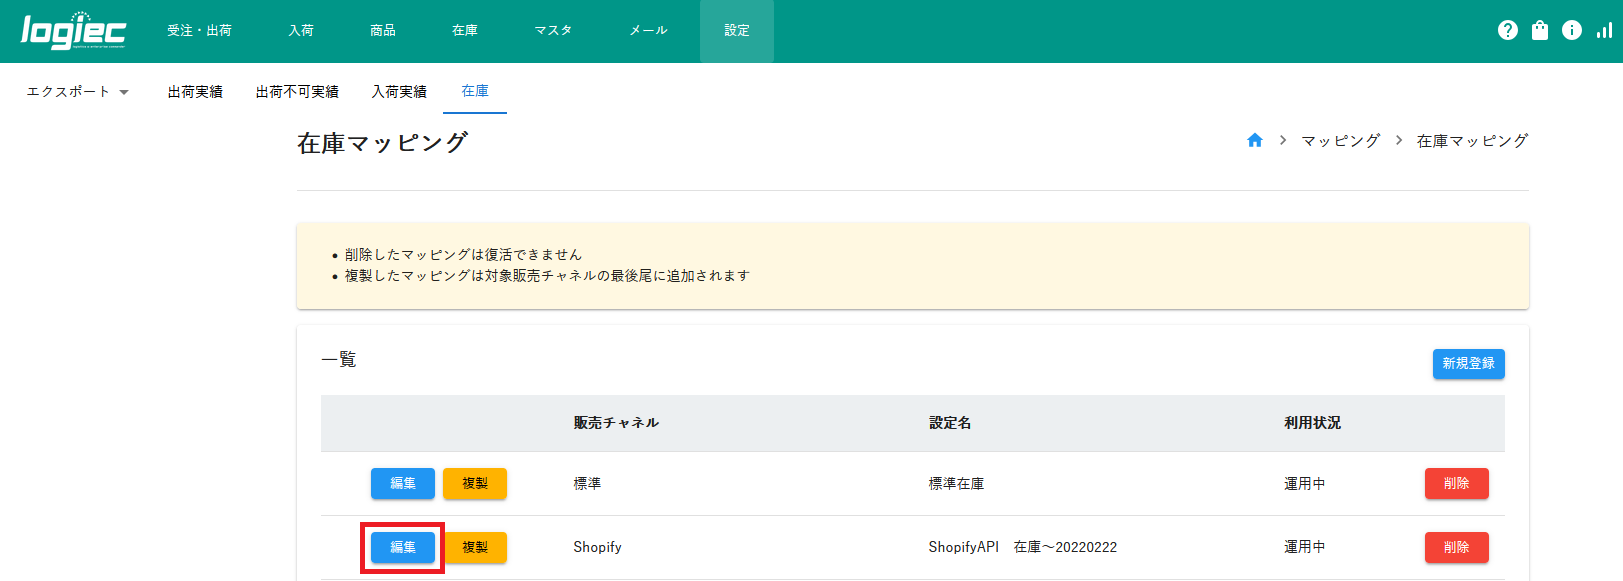This screenshot has height=581, width=1623.
Task: Select the 出荷不可実績 tab
Action: pos(297,92)
